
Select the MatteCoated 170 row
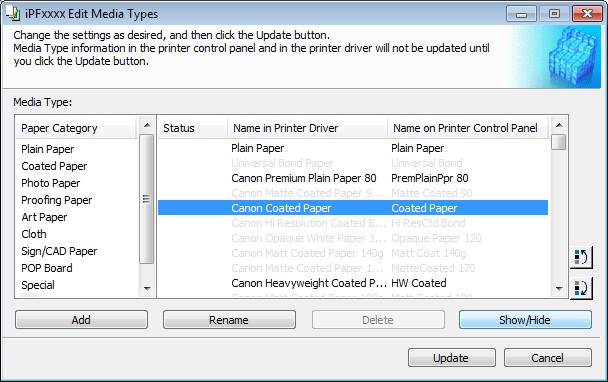(353, 268)
